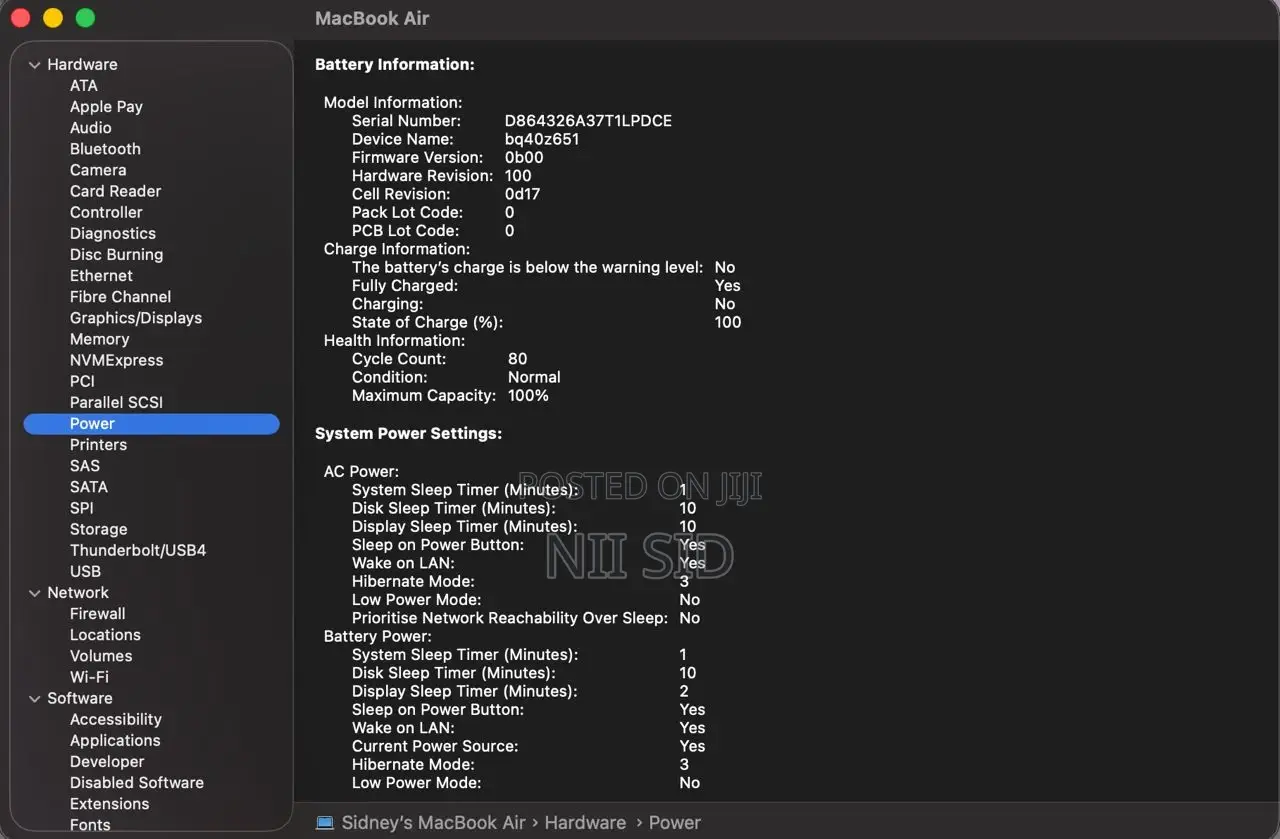Show Wi-Fi network information
This screenshot has width=1280, height=839.
89,677
